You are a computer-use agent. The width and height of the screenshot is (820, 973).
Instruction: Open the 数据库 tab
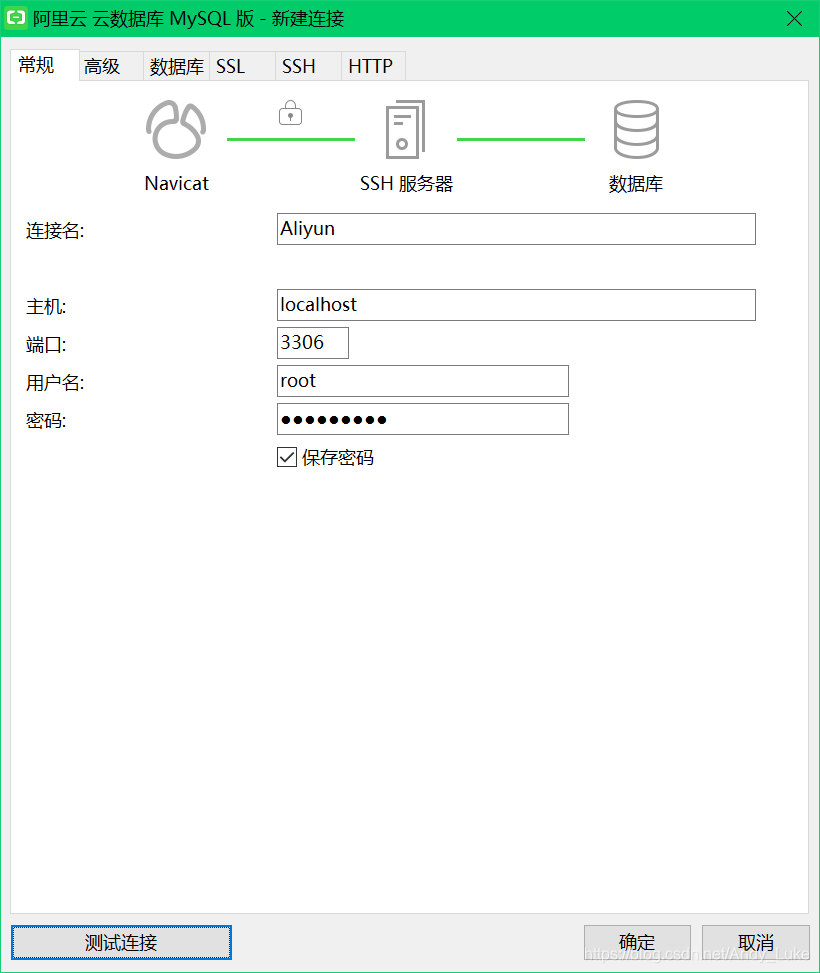pyautogui.click(x=176, y=66)
